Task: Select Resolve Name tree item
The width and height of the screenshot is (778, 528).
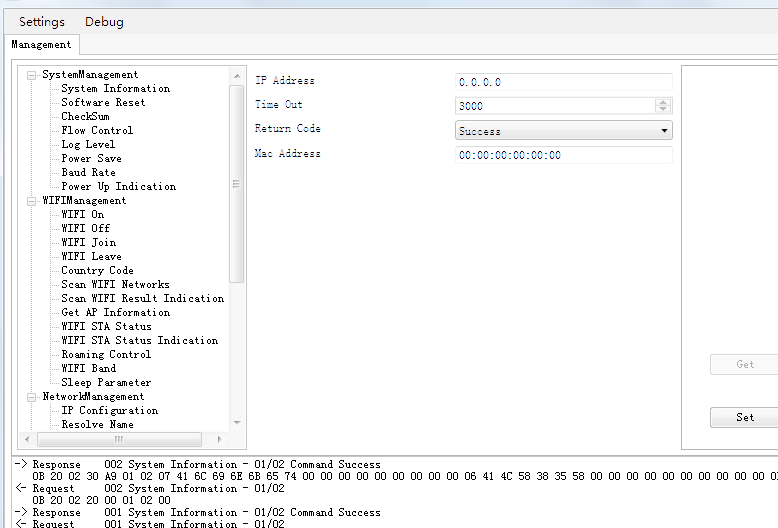Action: [97, 424]
